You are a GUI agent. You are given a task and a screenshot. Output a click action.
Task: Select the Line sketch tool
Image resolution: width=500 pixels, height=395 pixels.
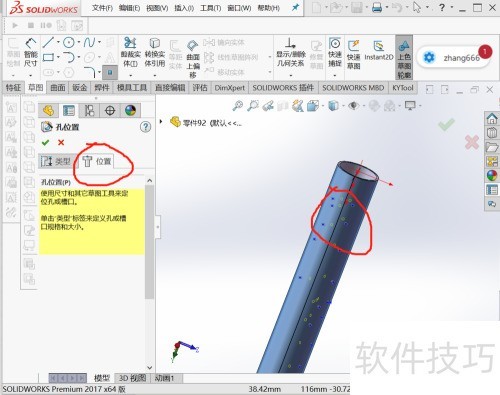[x=48, y=43]
